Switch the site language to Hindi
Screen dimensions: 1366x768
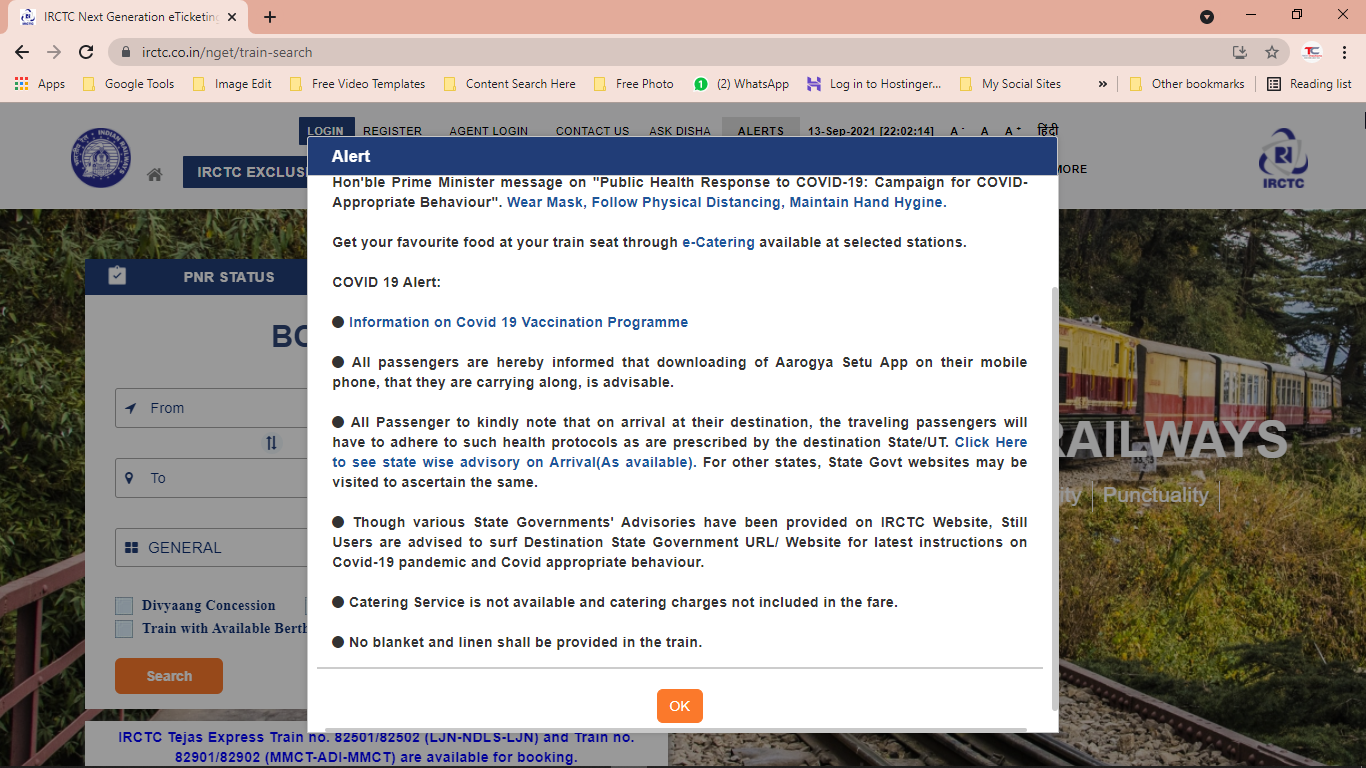coord(1048,131)
